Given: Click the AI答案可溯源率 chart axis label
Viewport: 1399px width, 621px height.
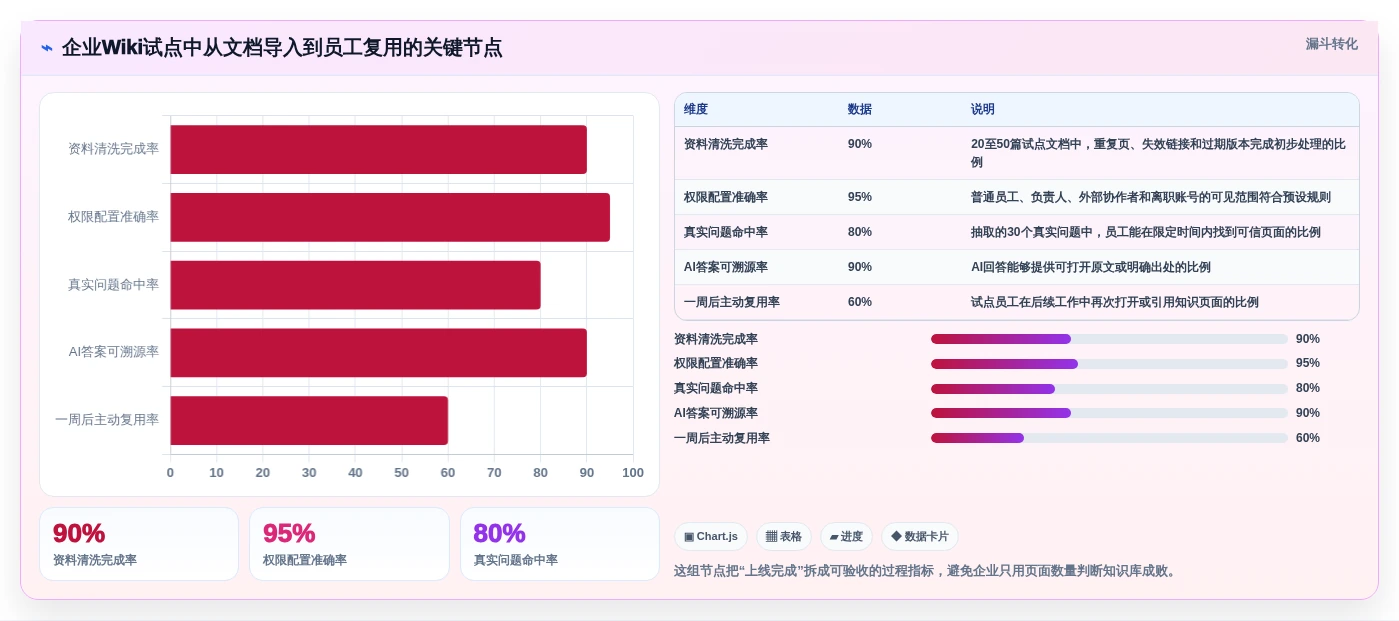Looking at the screenshot, I should (x=114, y=352).
